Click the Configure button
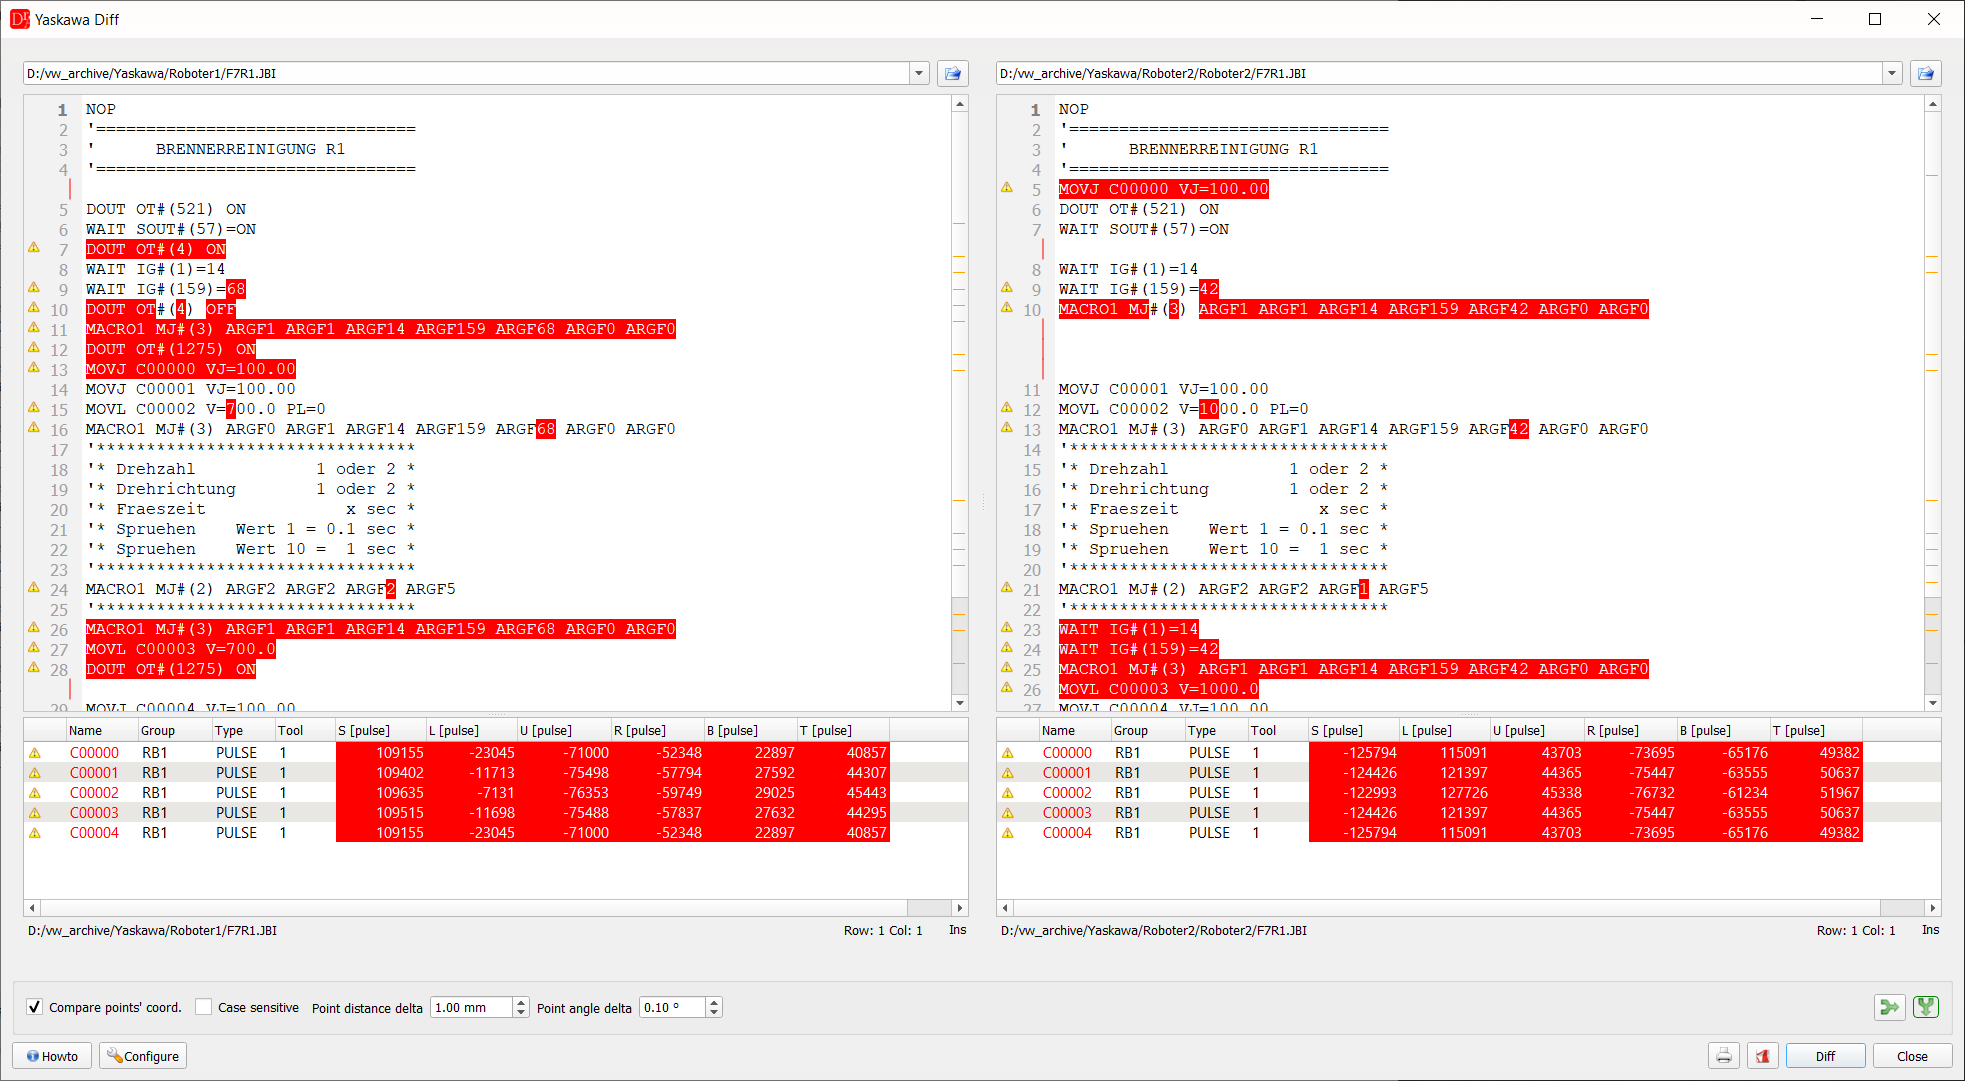1965x1081 pixels. click(x=143, y=1056)
